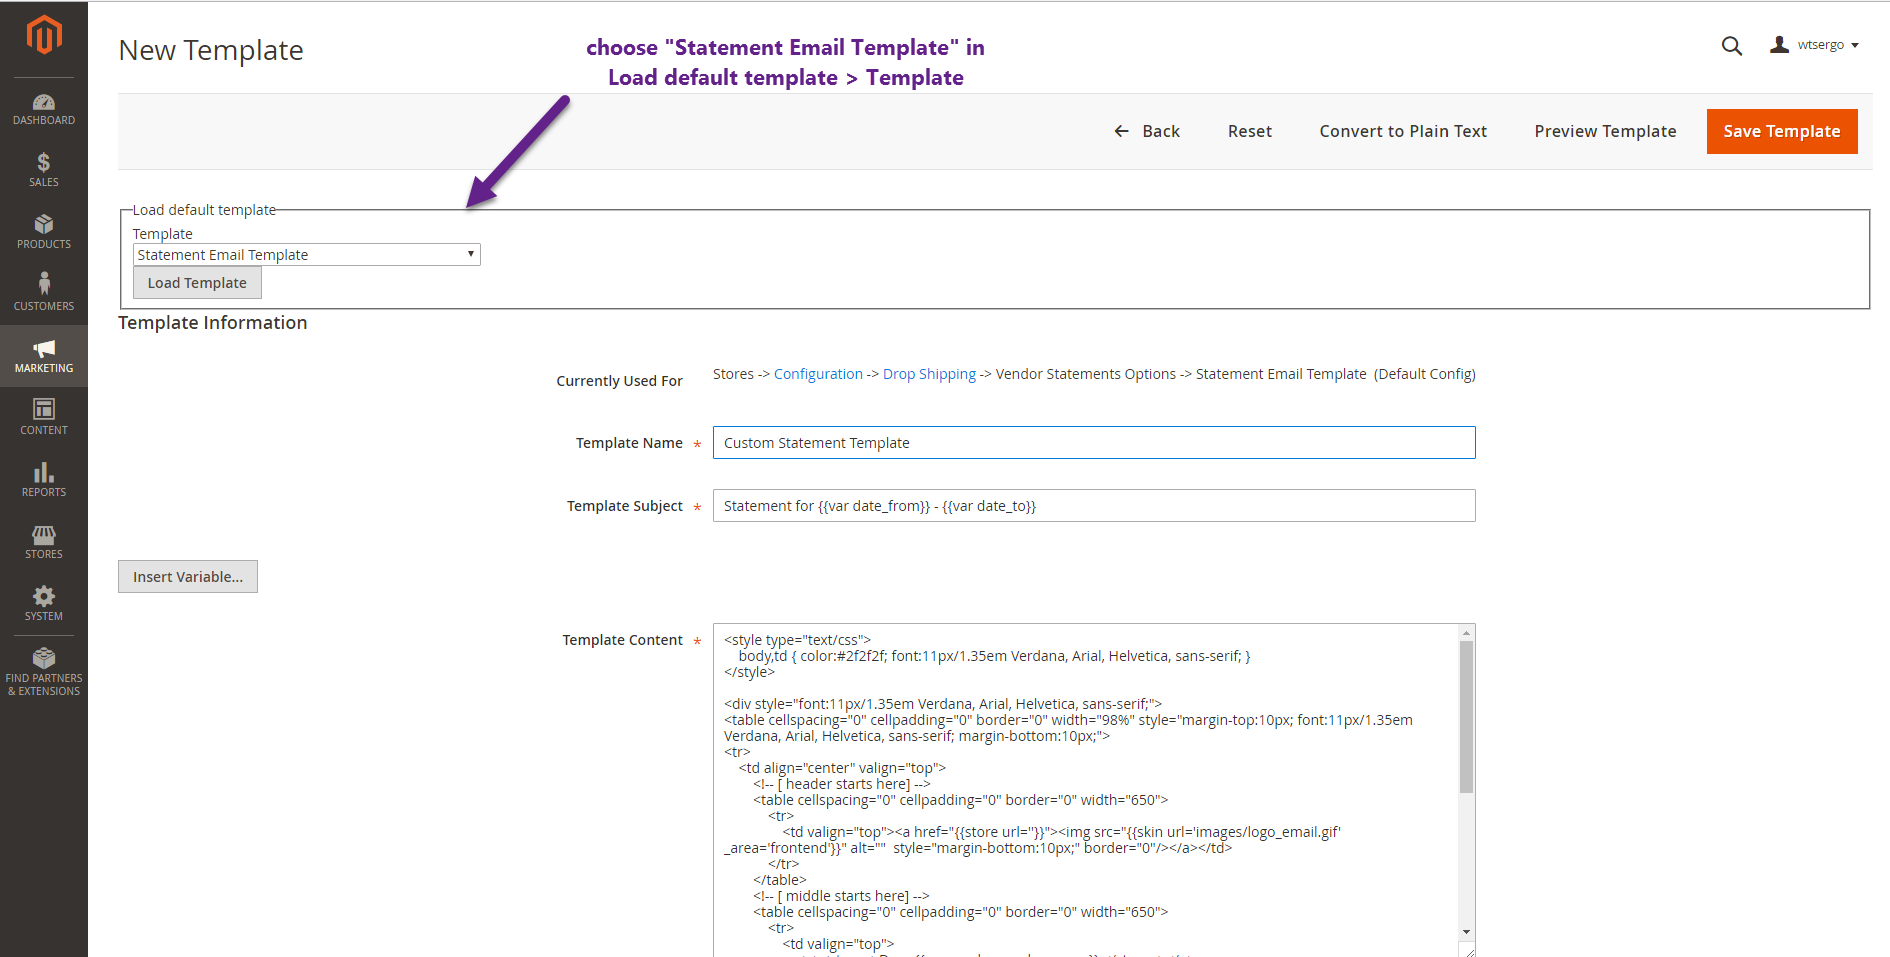Focus the Template Name input field
This screenshot has width=1890, height=957.
(1094, 443)
